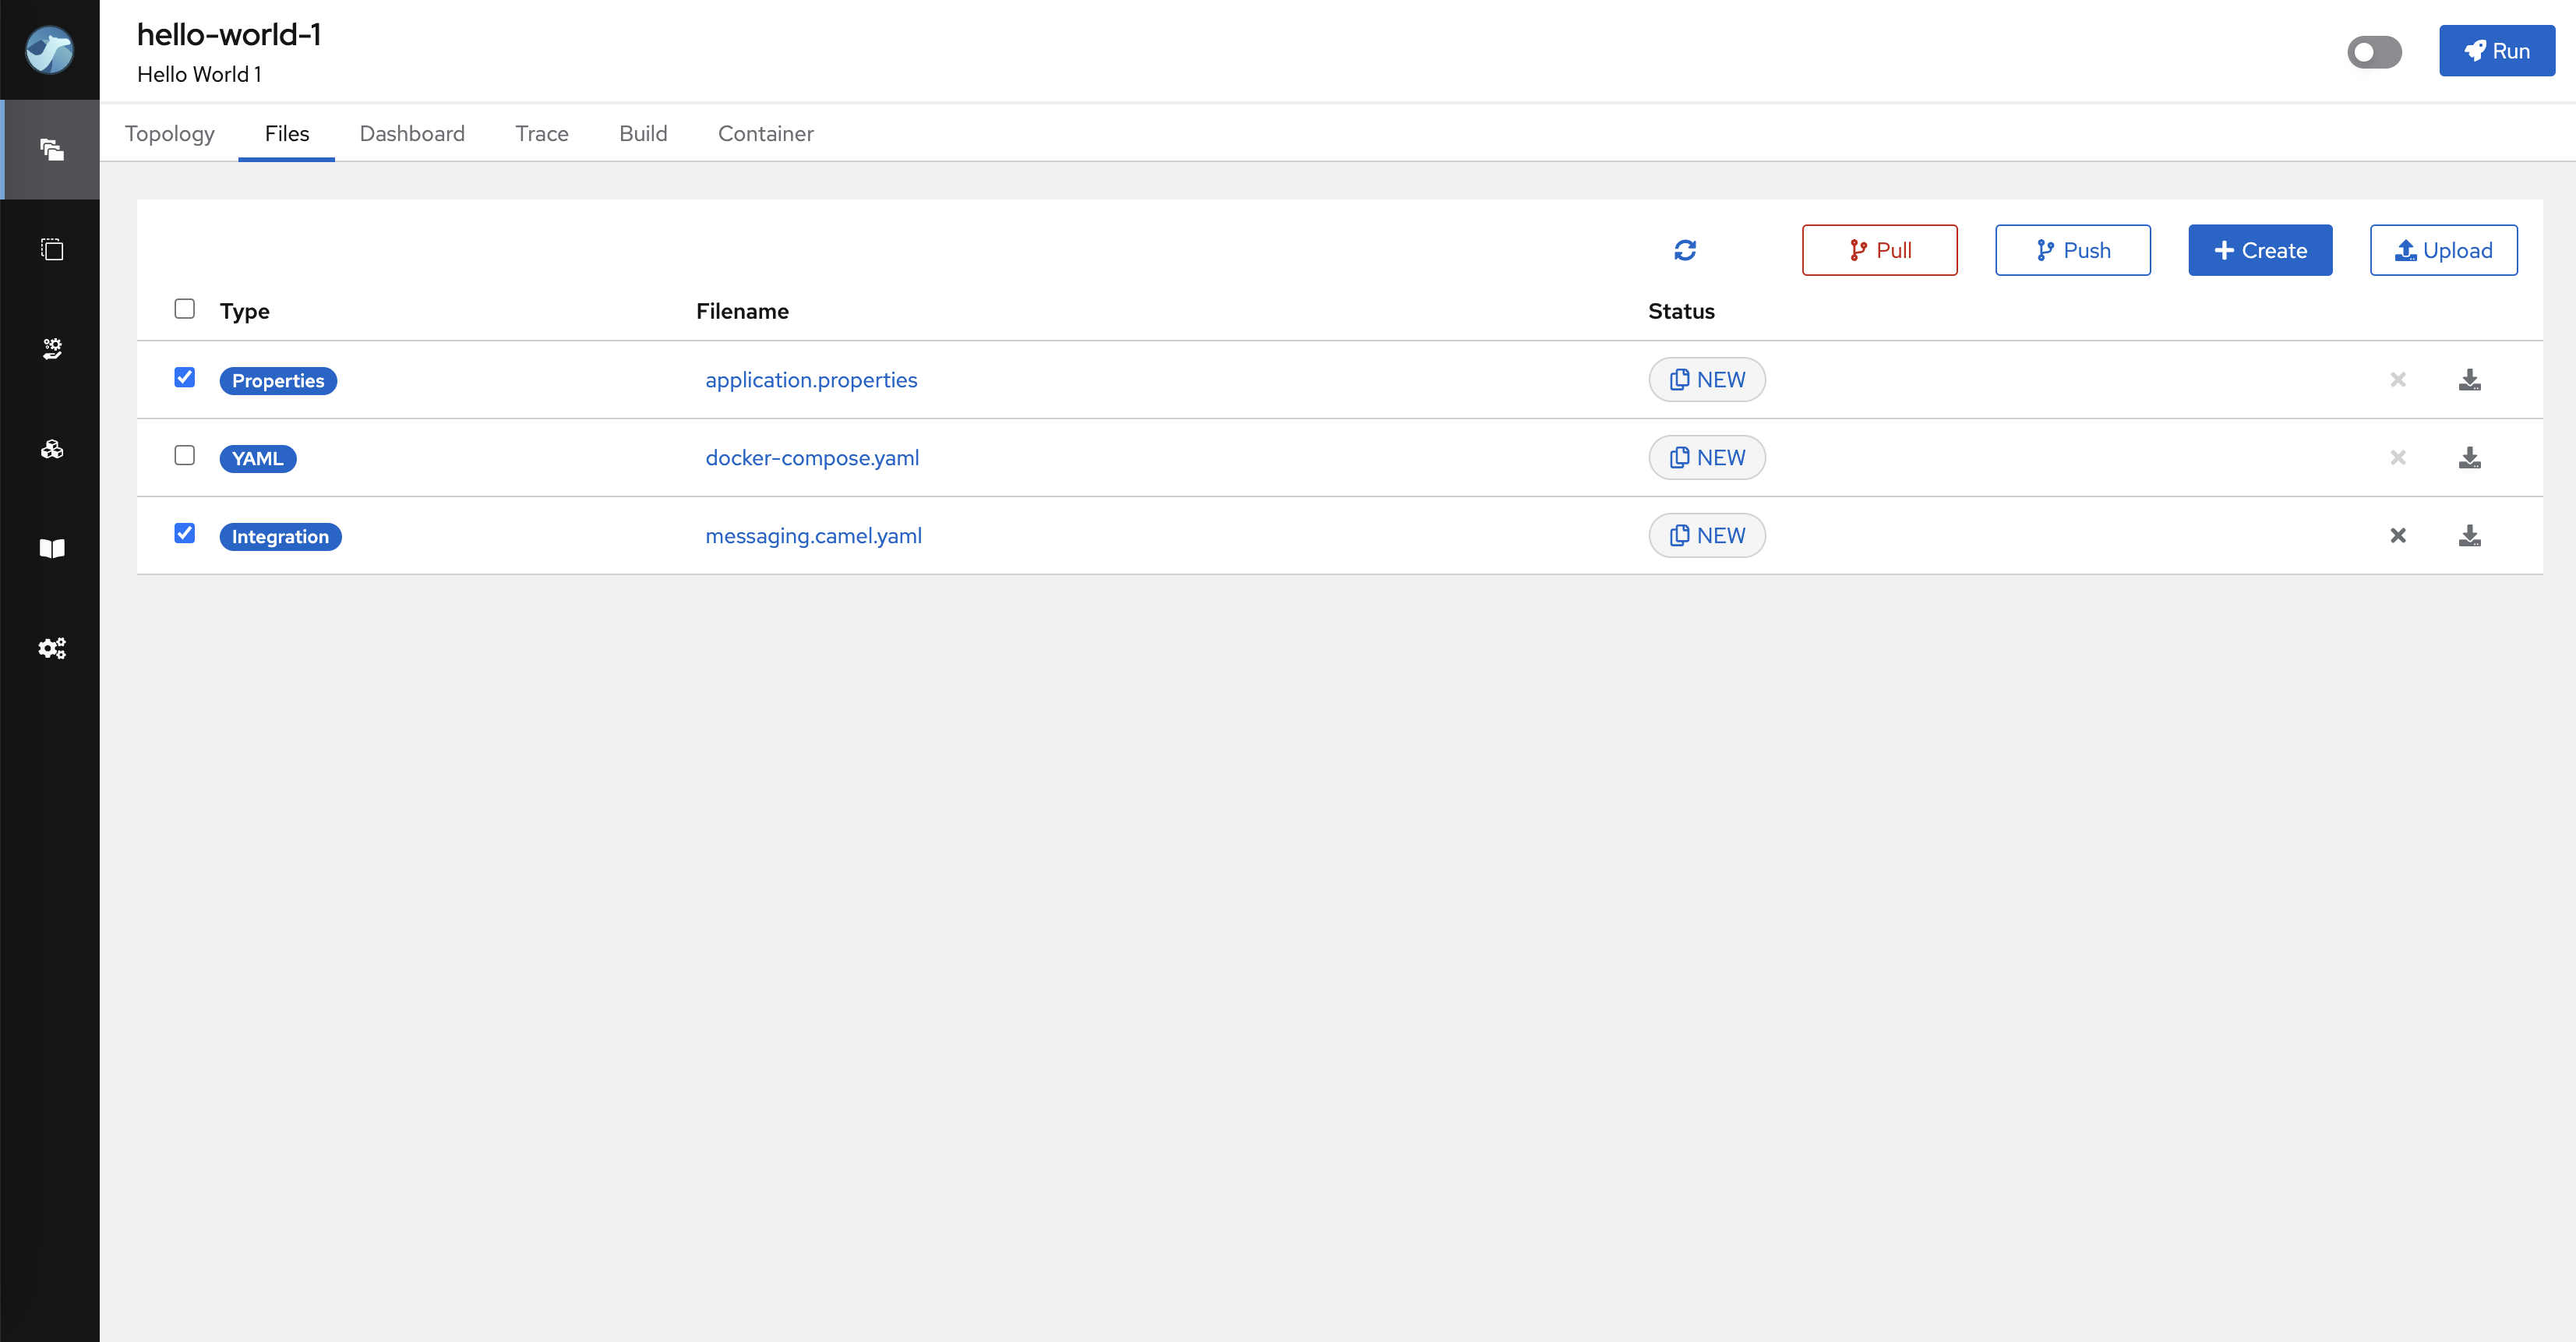Open the Kamelets section in the sidebar
This screenshot has height=1342, width=2576.
(51, 448)
